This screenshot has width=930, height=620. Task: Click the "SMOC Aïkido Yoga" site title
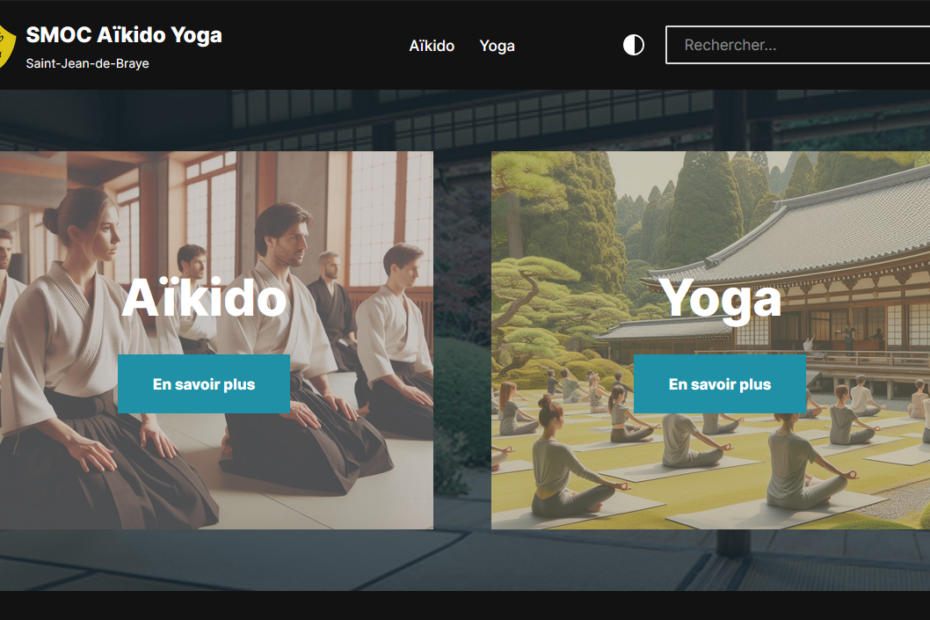pyautogui.click(x=124, y=35)
